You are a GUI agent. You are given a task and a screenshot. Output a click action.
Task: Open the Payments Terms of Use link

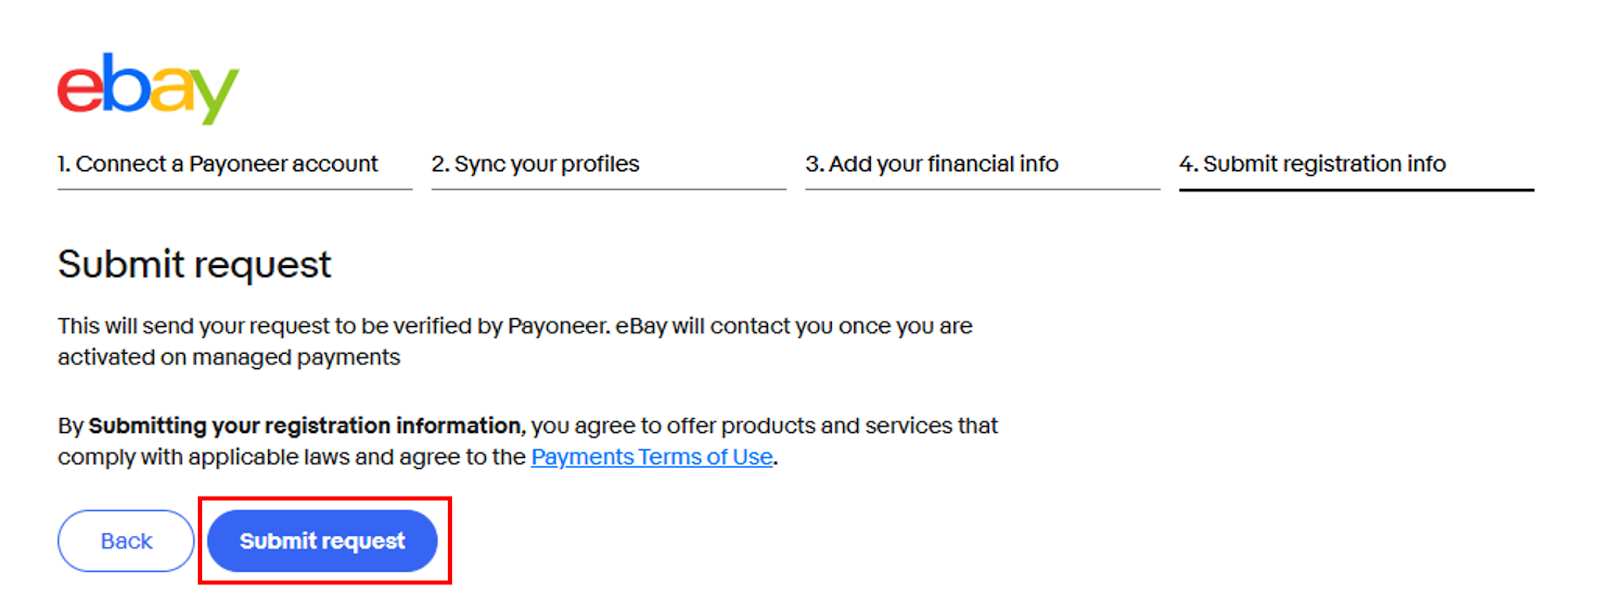(x=652, y=457)
